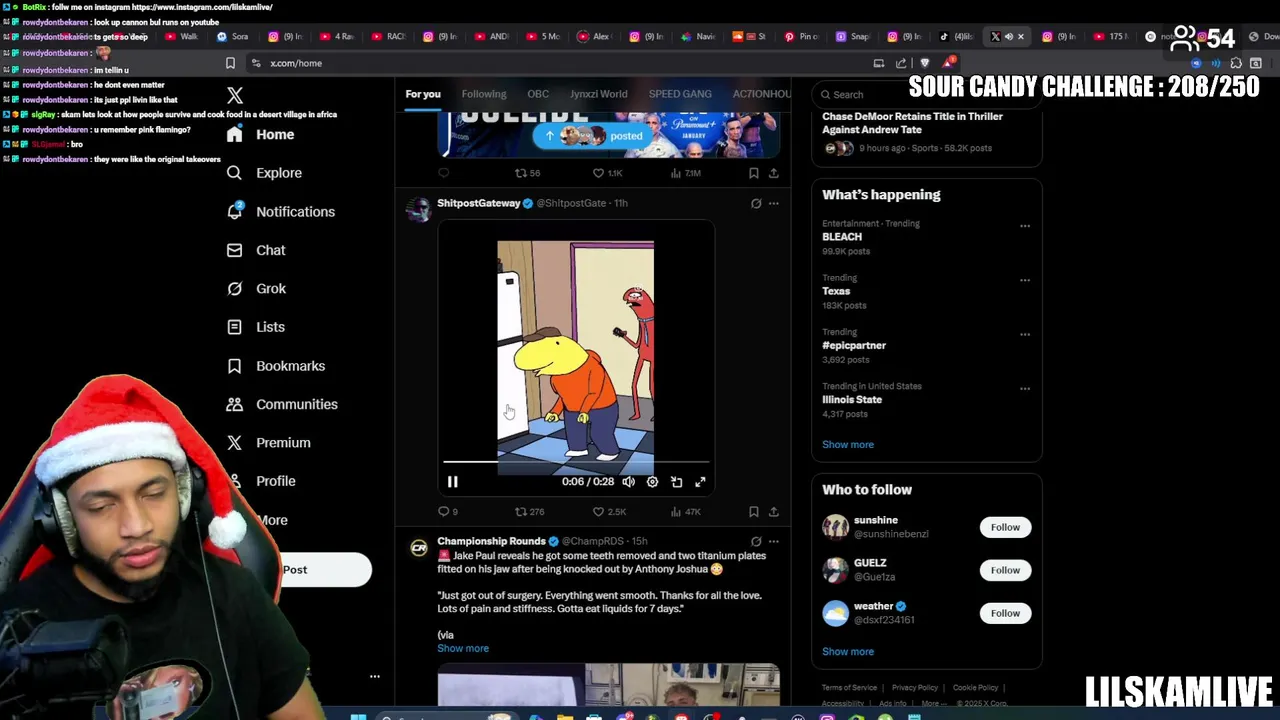Image resolution: width=1280 pixels, height=720 pixels.
Task: Open Chase DeMoor retains title news
Action: pyautogui.click(x=912, y=123)
